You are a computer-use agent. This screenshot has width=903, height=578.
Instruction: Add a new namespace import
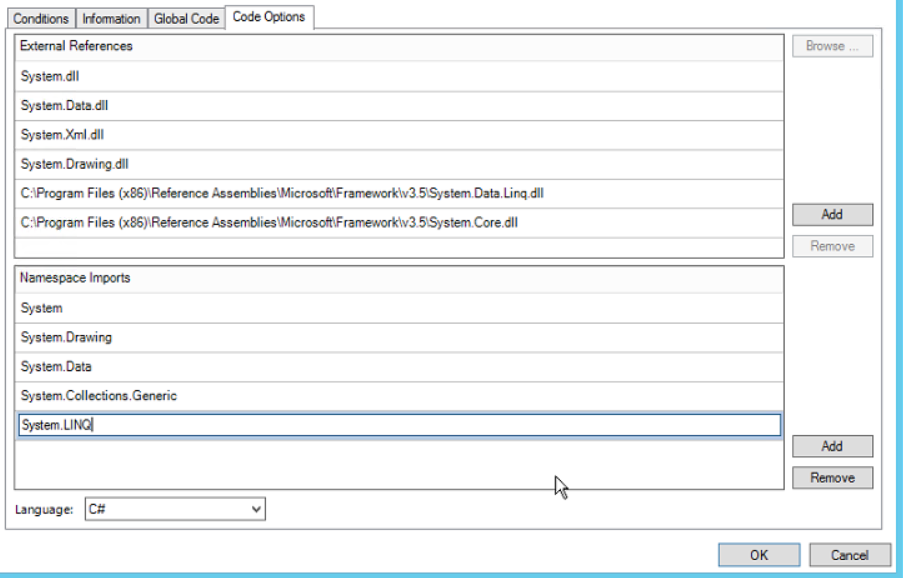(832, 446)
